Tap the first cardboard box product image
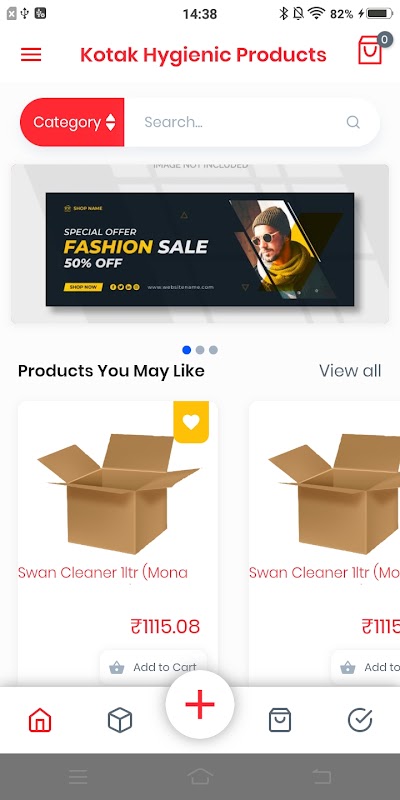The width and height of the screenshot is (400, 800). (x=118, y=493)
